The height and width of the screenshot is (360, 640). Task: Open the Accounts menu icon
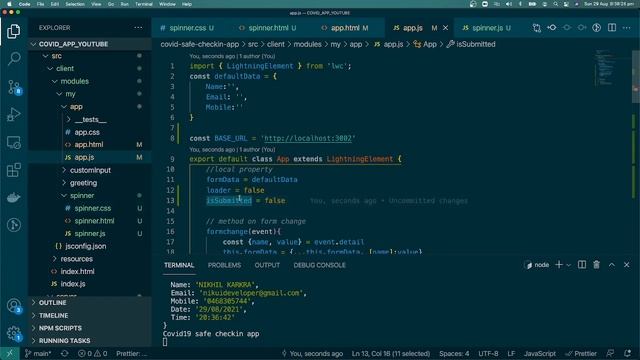(13, 305)
